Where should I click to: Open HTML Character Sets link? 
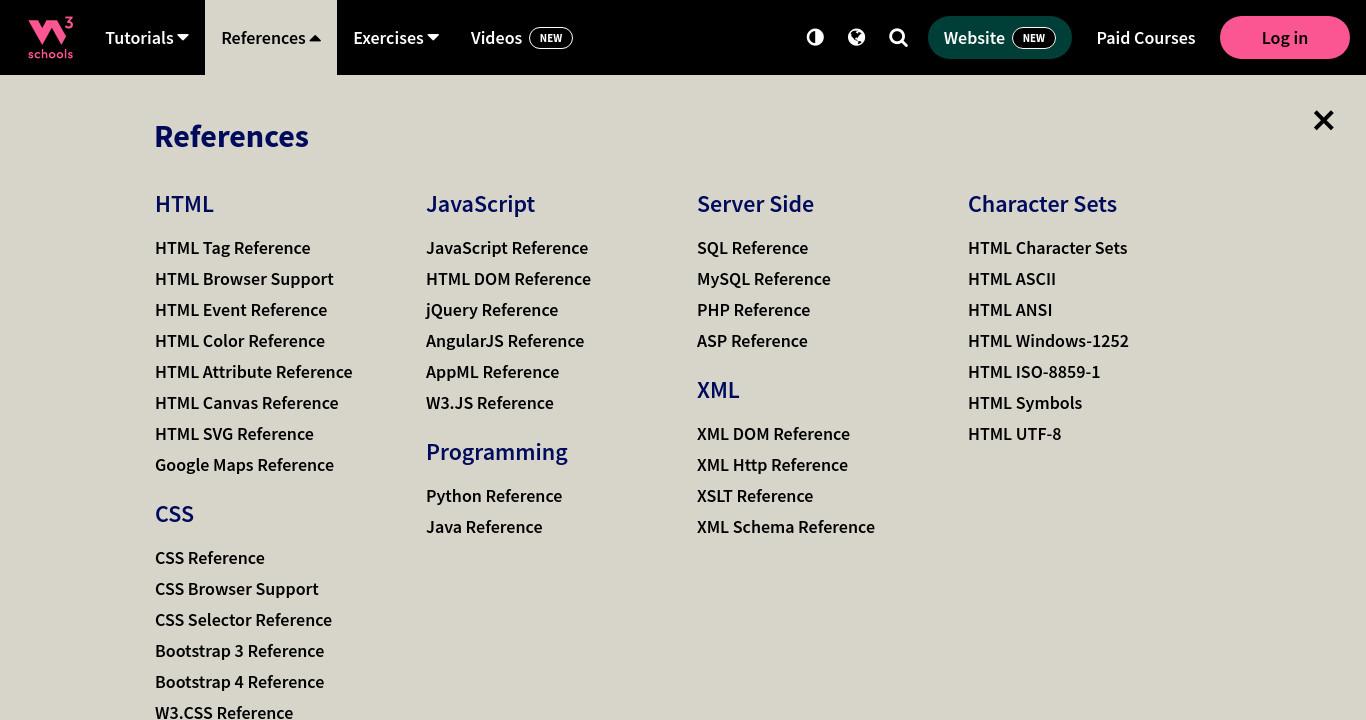click(1047, 247)
